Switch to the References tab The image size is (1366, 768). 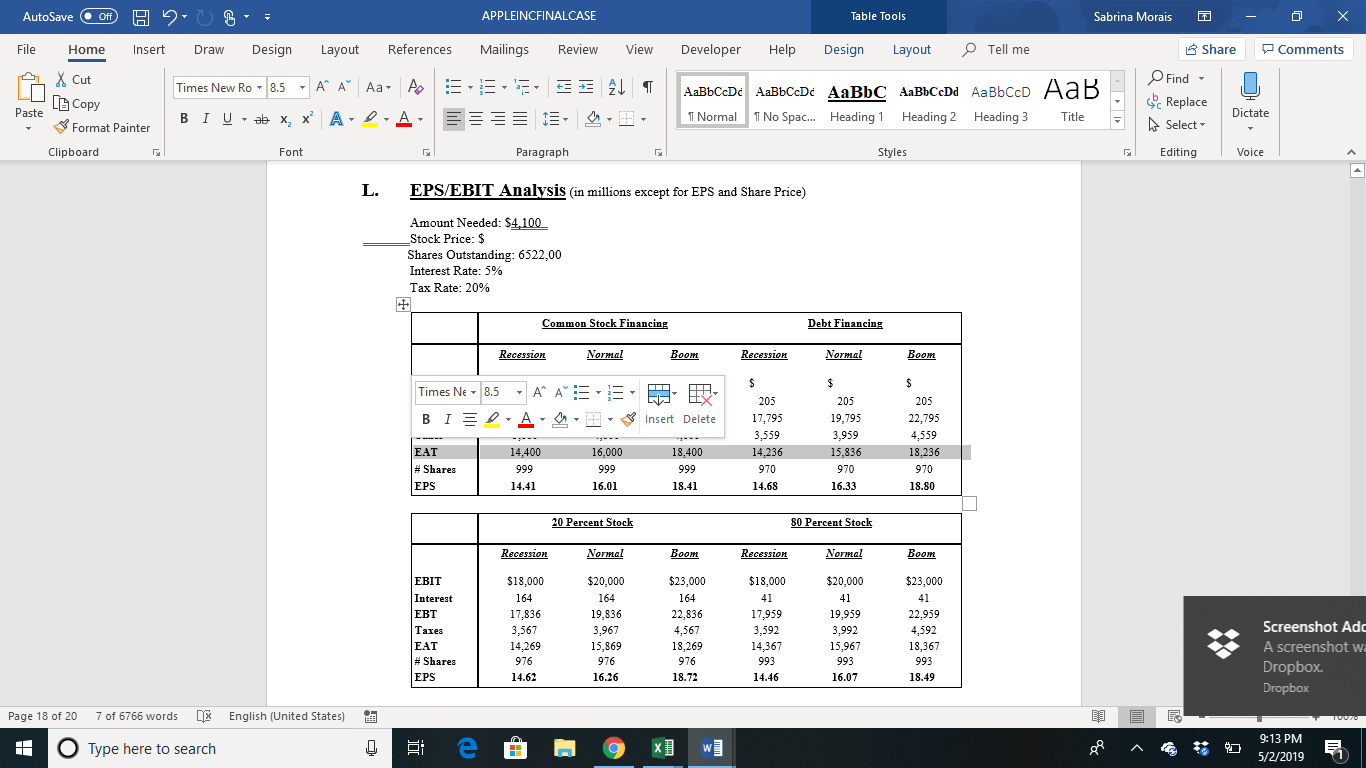click(x=420, y=49)
